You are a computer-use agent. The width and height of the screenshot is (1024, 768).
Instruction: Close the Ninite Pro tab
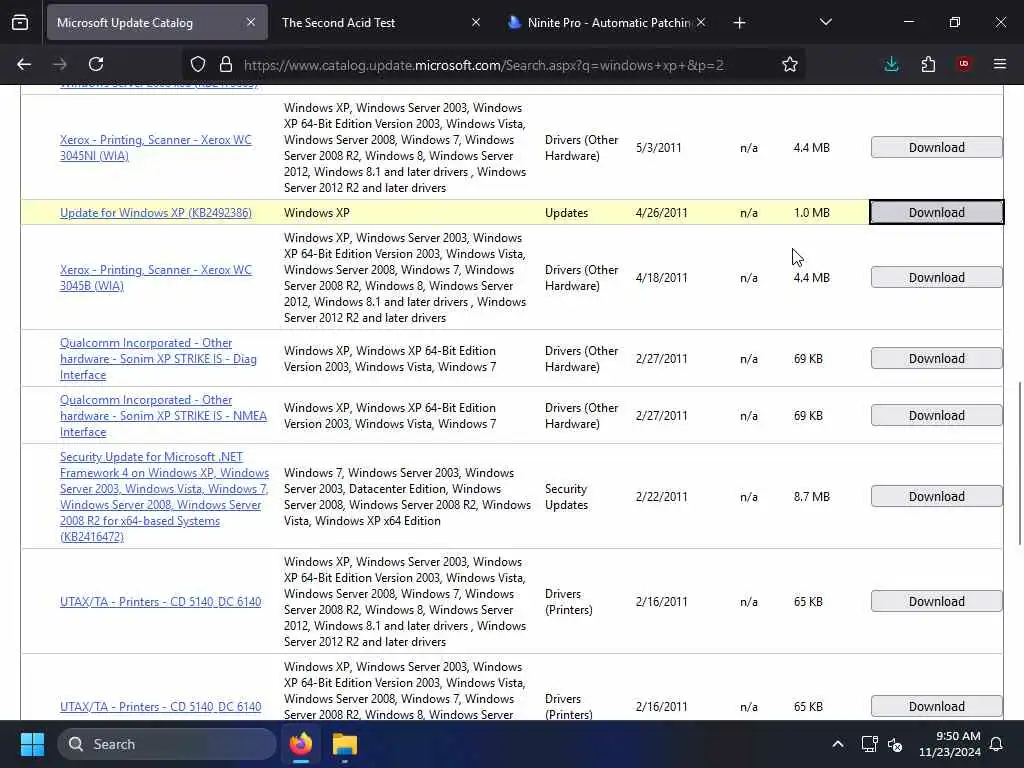(x=701, y=22)
